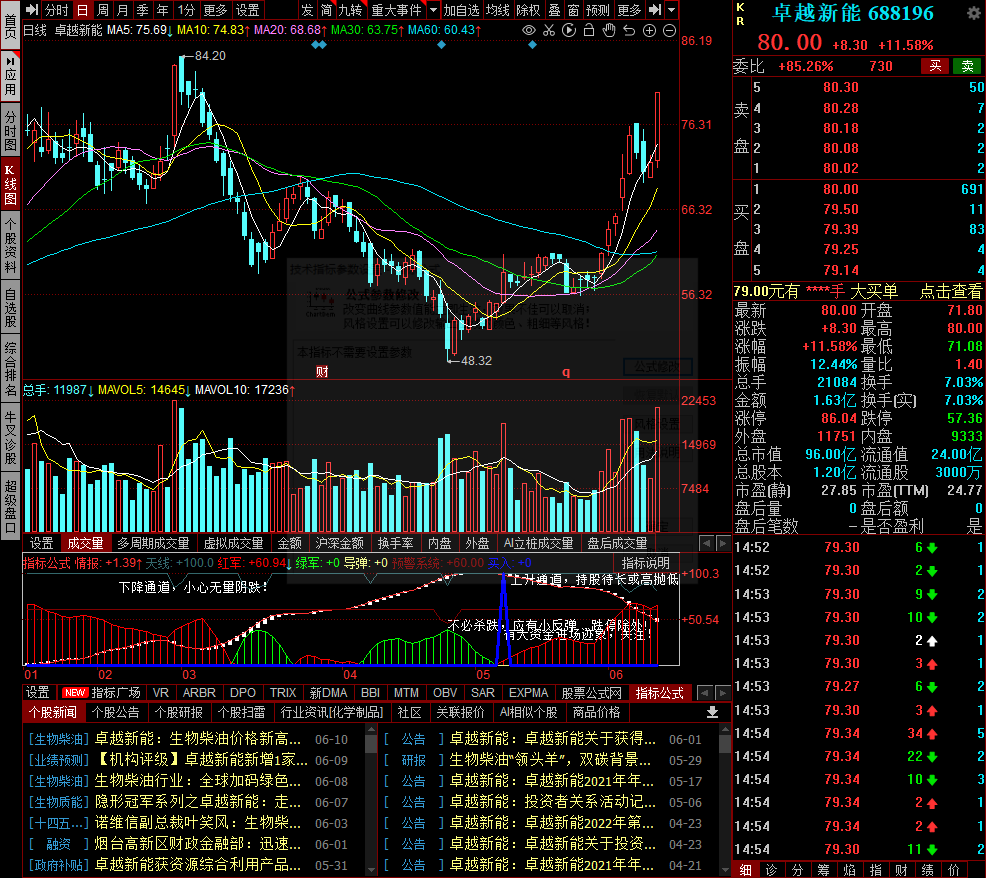Click the 指标说明 button
Screen dimensions: 986x878
pyautogui.click(x=646, y=563)
